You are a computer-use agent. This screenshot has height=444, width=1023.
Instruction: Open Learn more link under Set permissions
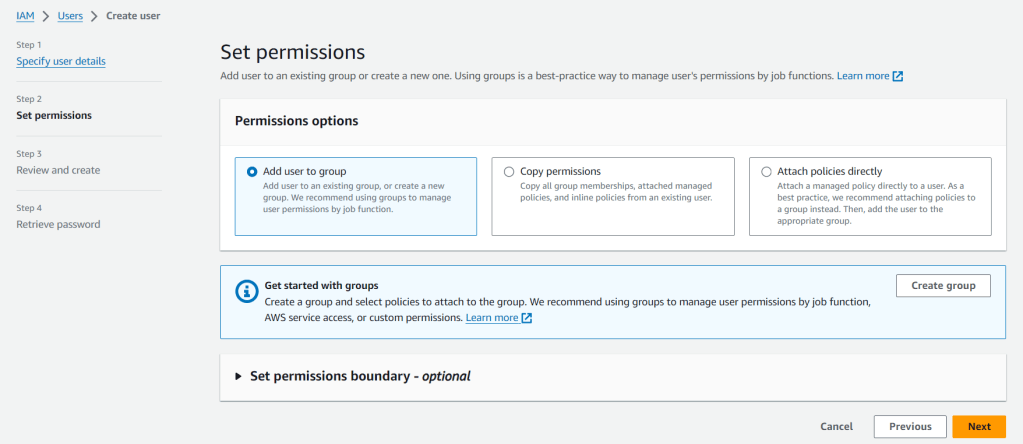863,76
